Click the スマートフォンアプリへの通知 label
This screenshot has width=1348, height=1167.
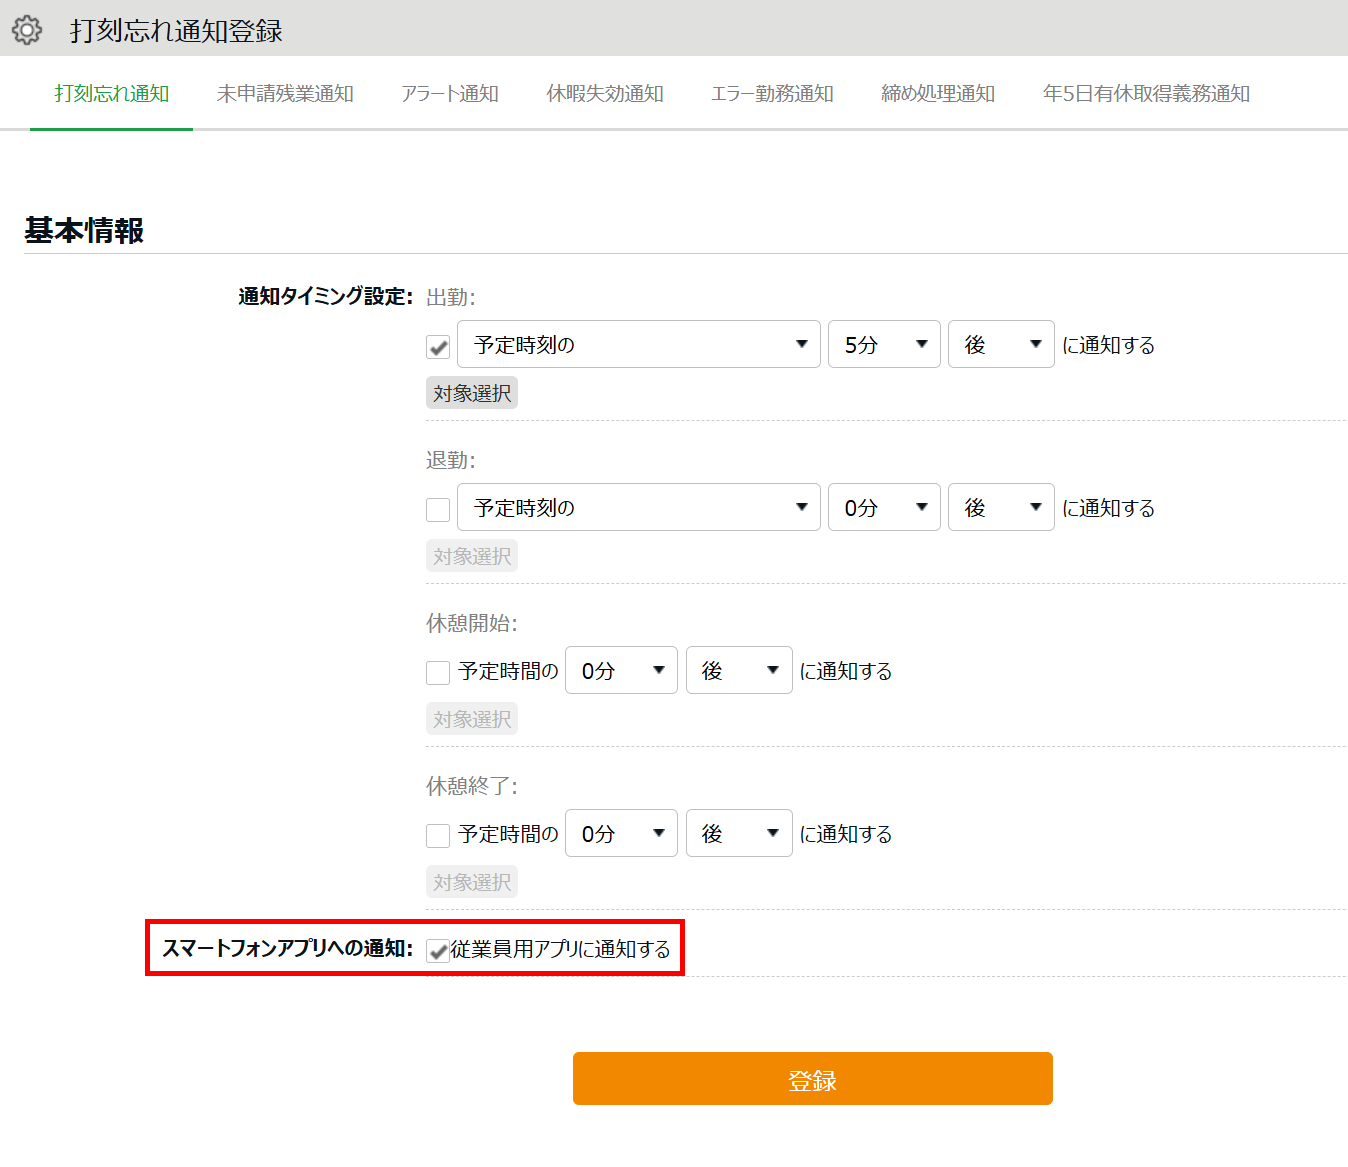[x=288, y=948]
